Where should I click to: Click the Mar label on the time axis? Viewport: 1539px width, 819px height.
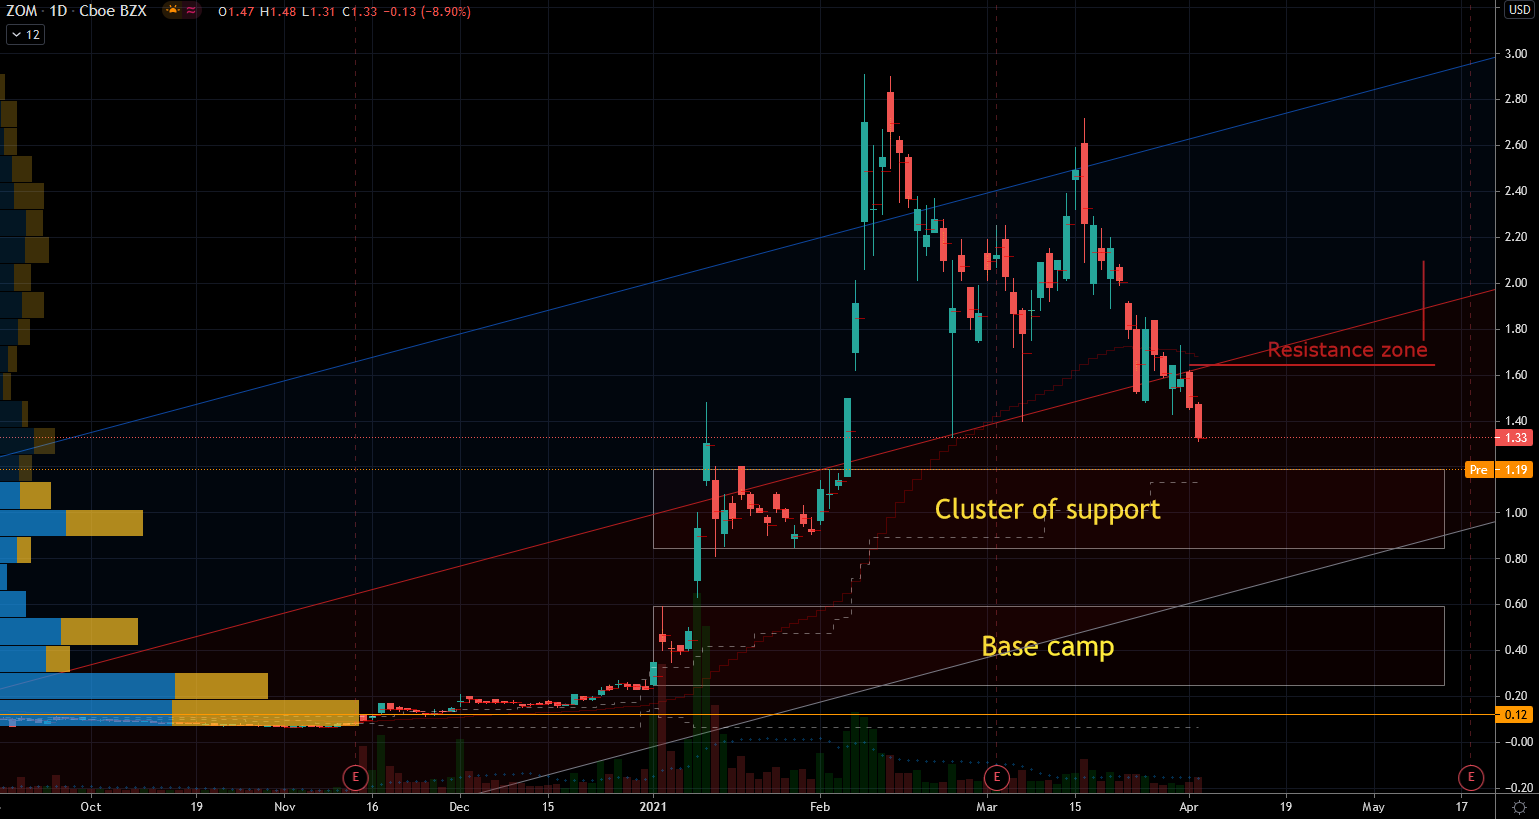click(x=987, y=806)
